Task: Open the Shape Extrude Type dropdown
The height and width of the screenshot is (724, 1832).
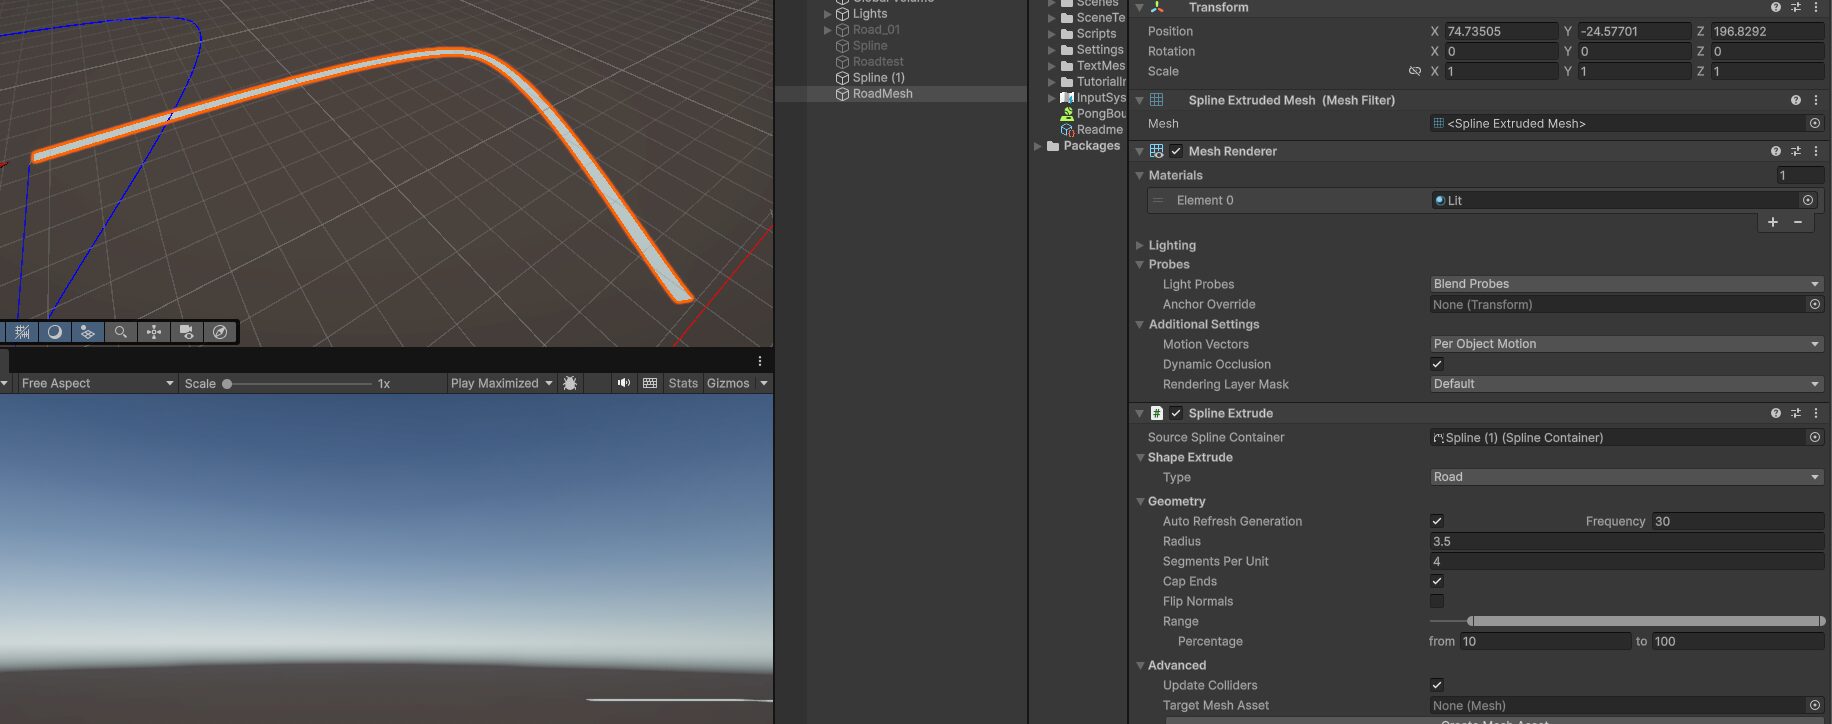Action: [x=1625, y=477]
